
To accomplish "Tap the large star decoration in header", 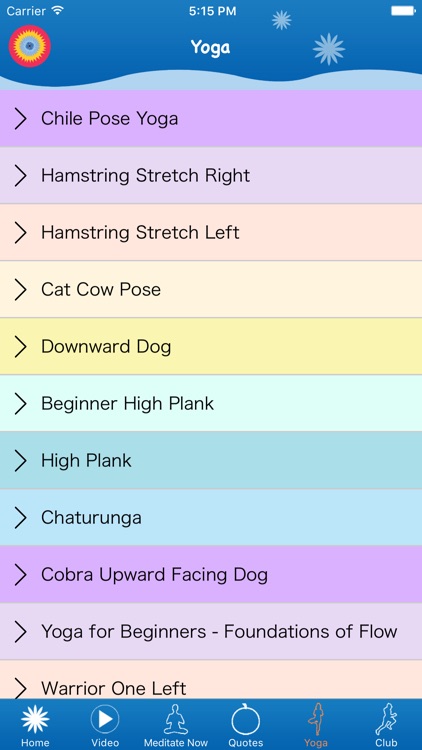I will (x=329, y=49).
